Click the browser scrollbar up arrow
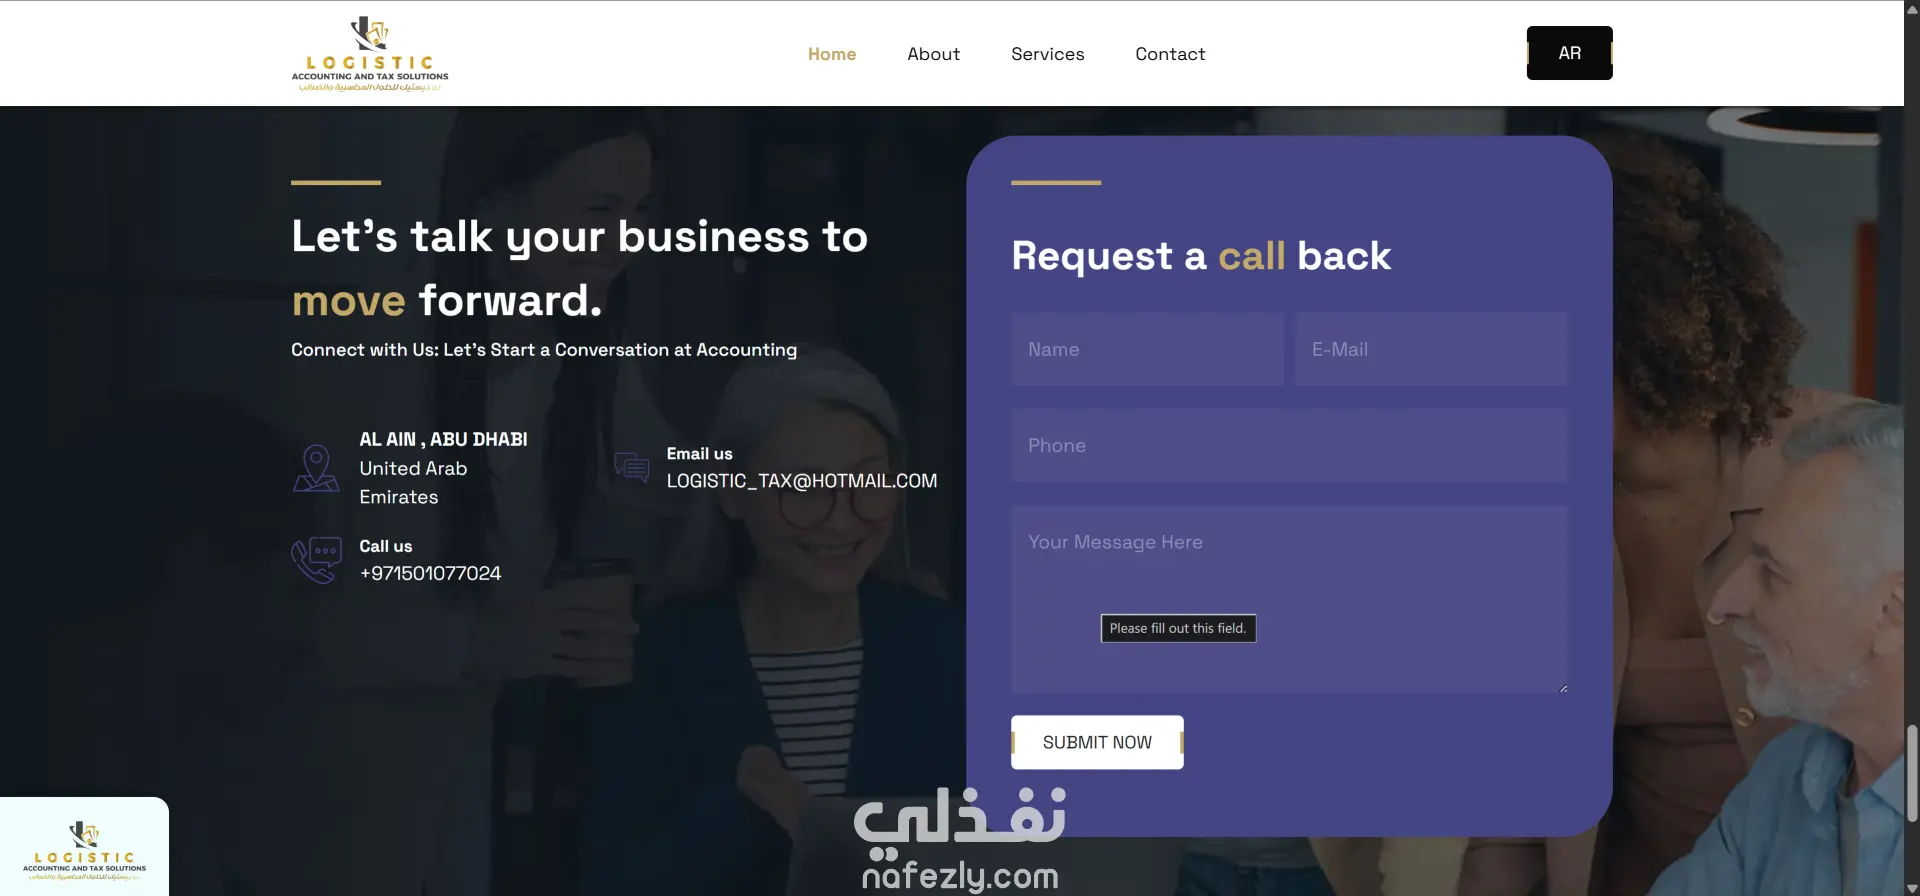This screenshot has height=896, width=1920. pos(1912,8)
